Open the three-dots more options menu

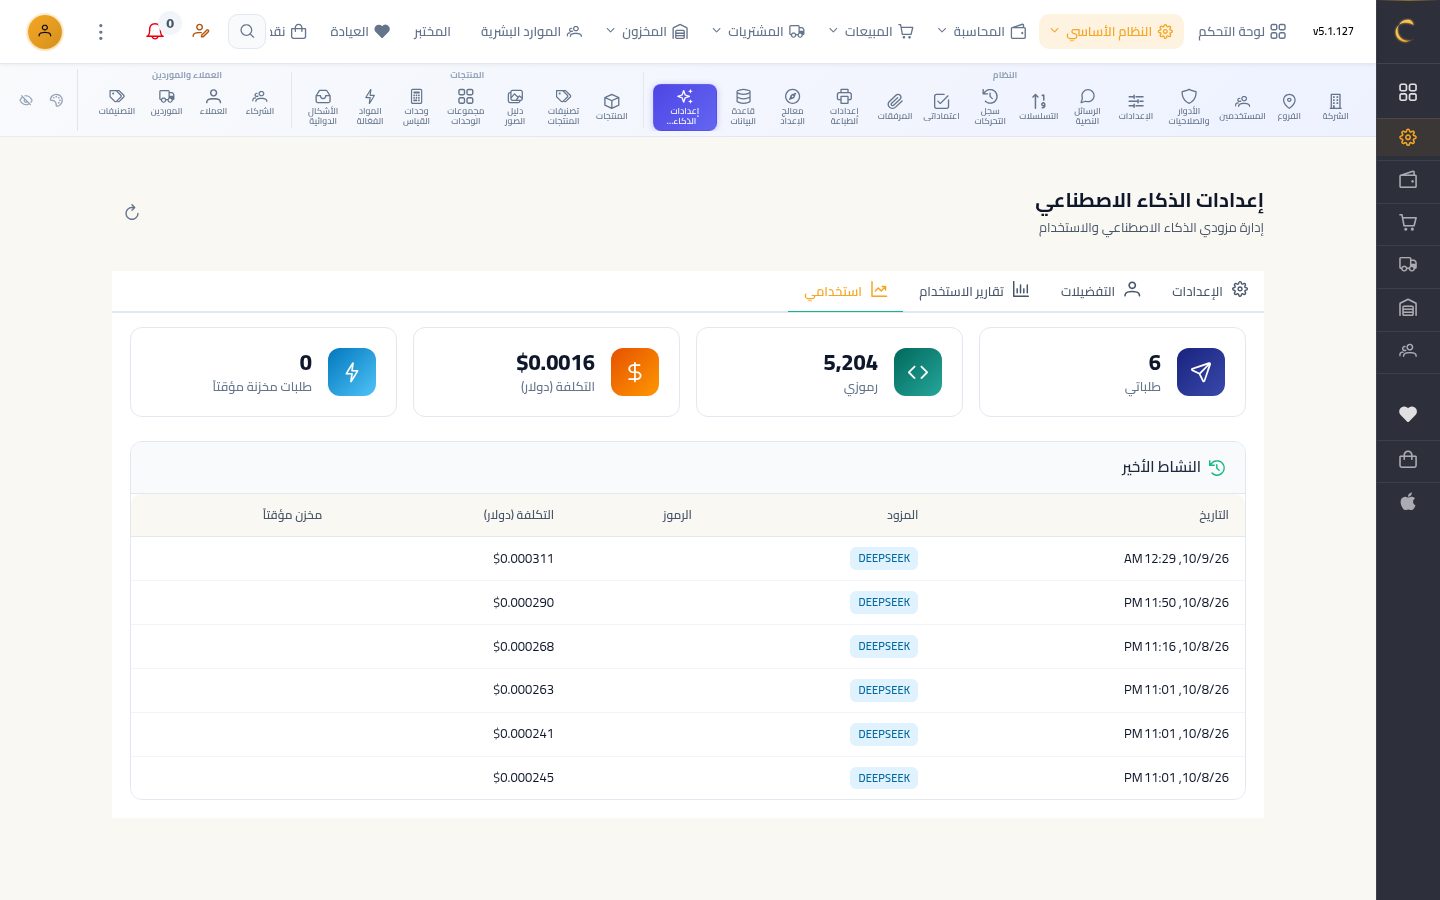pyautogui.click(x=100, y=32)
